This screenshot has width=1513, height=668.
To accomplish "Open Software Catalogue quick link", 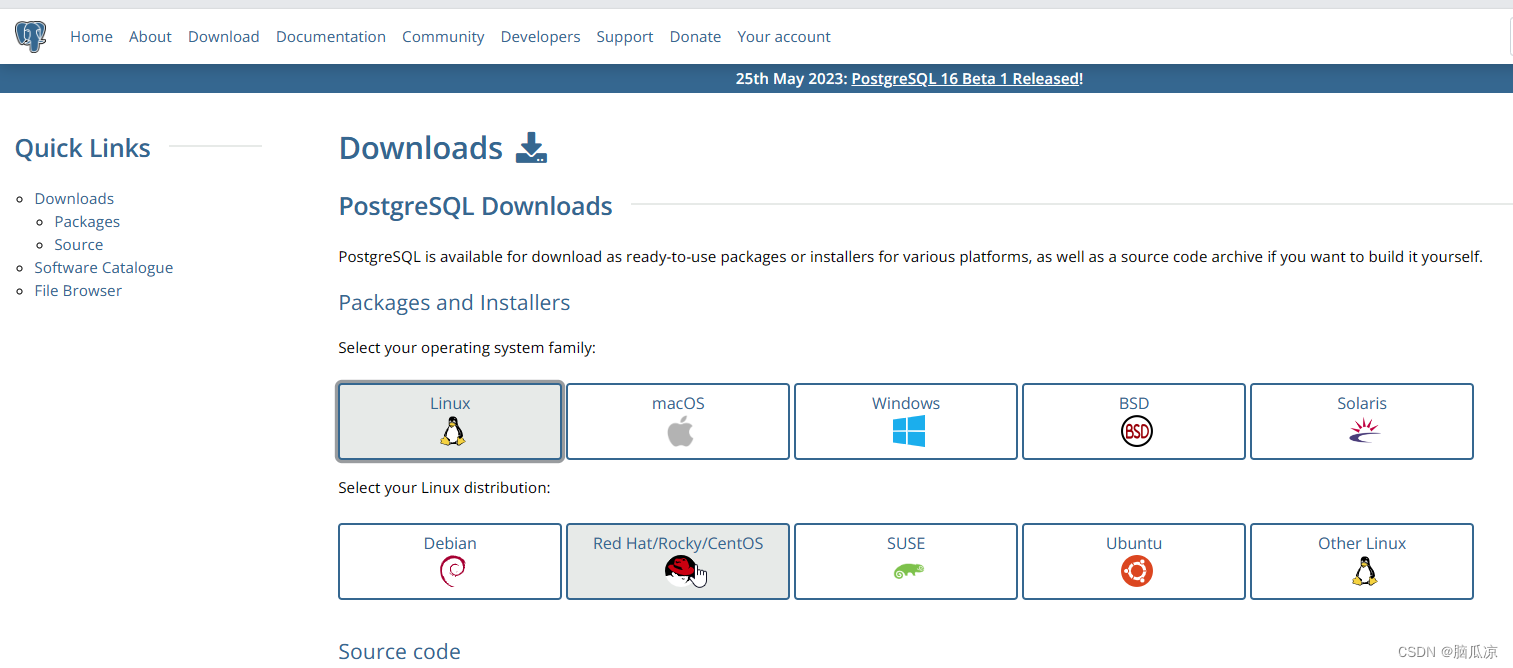I will pos(104,268).
